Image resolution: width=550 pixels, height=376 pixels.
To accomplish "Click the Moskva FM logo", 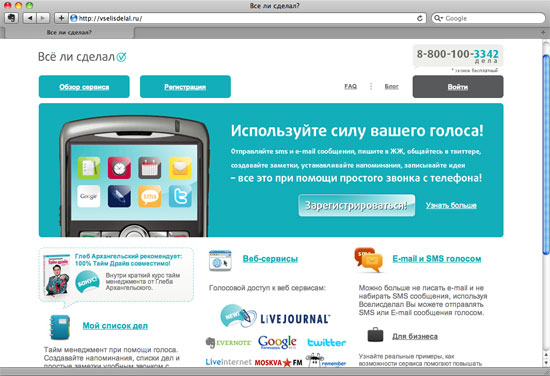I will tap(279, 362).
